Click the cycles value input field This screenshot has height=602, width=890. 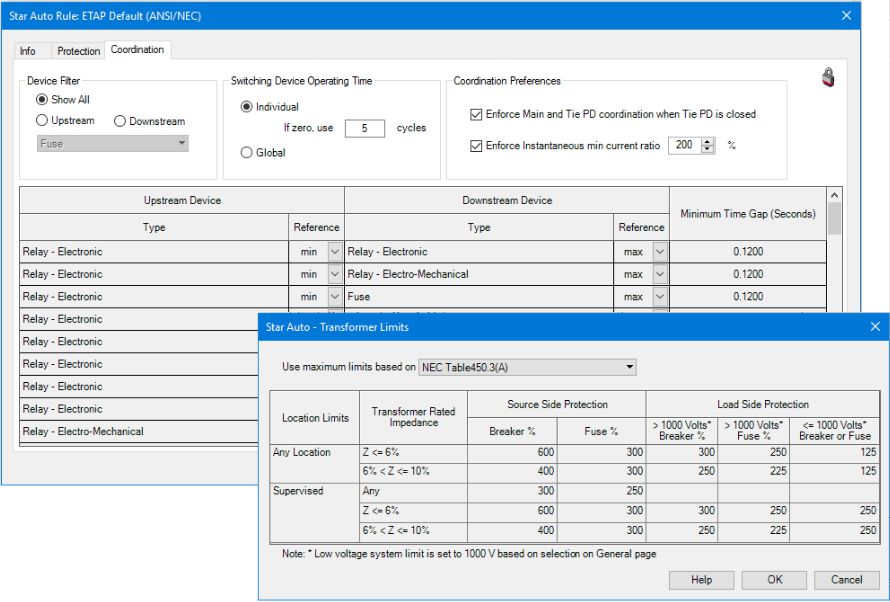pyautogui.click(x=365, y=128)
